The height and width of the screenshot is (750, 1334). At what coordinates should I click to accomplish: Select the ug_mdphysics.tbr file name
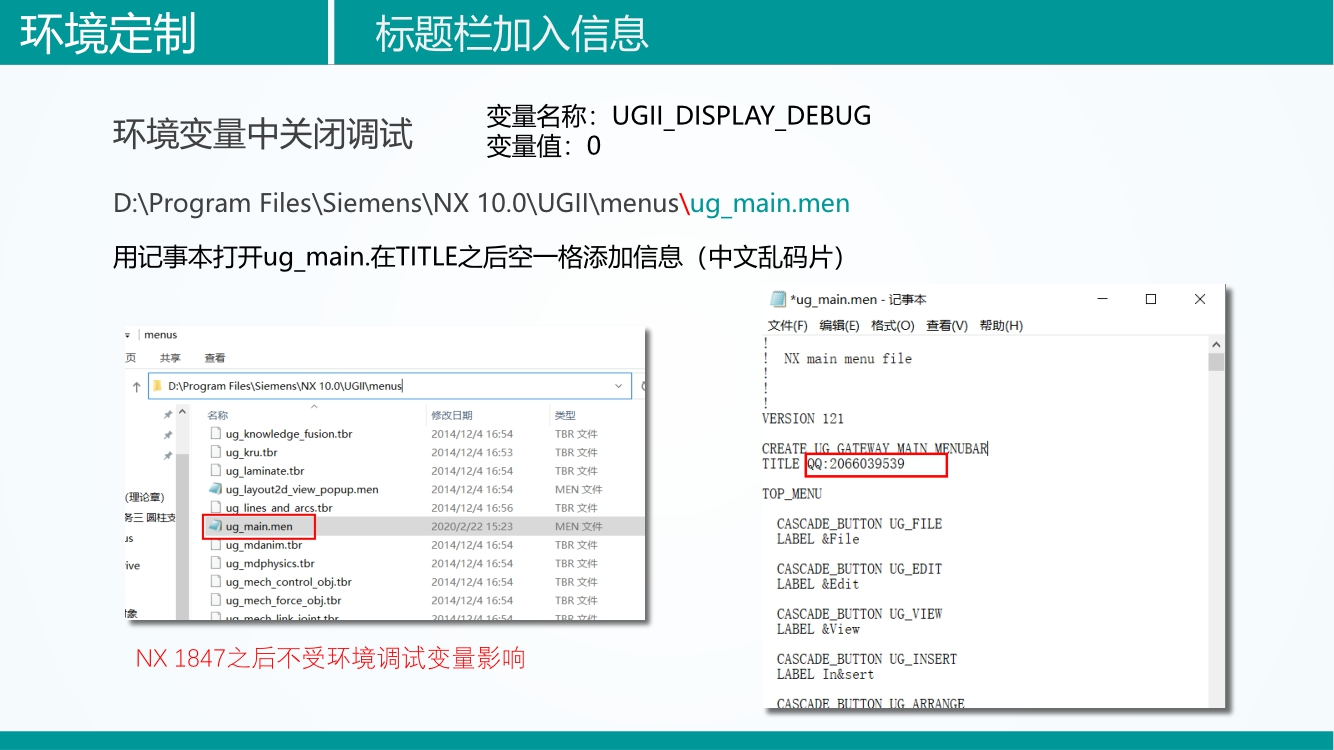pos(270,563)
